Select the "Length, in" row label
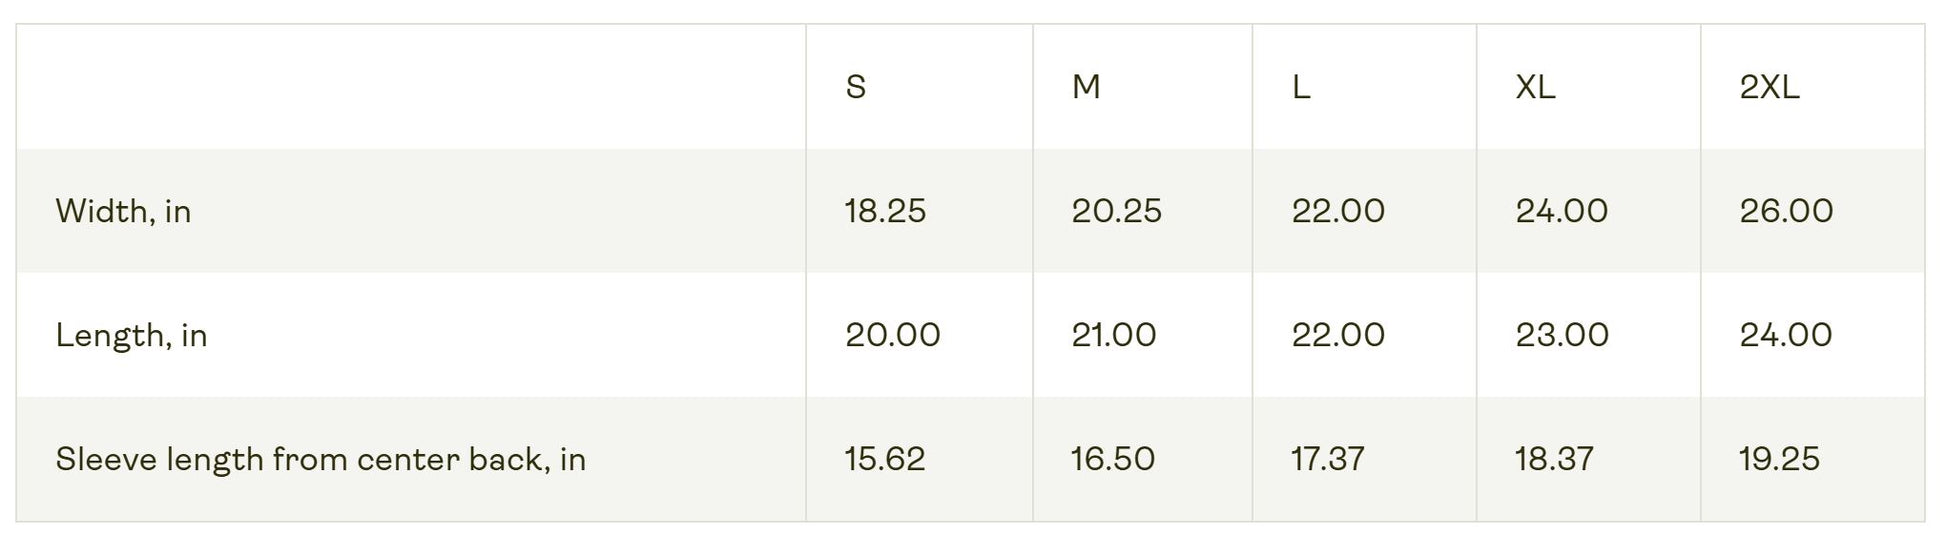 pyautogui.click(x=131, y=335)
